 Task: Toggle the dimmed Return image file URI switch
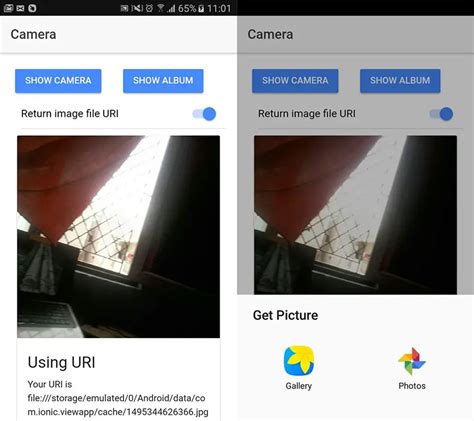point(441,114)
